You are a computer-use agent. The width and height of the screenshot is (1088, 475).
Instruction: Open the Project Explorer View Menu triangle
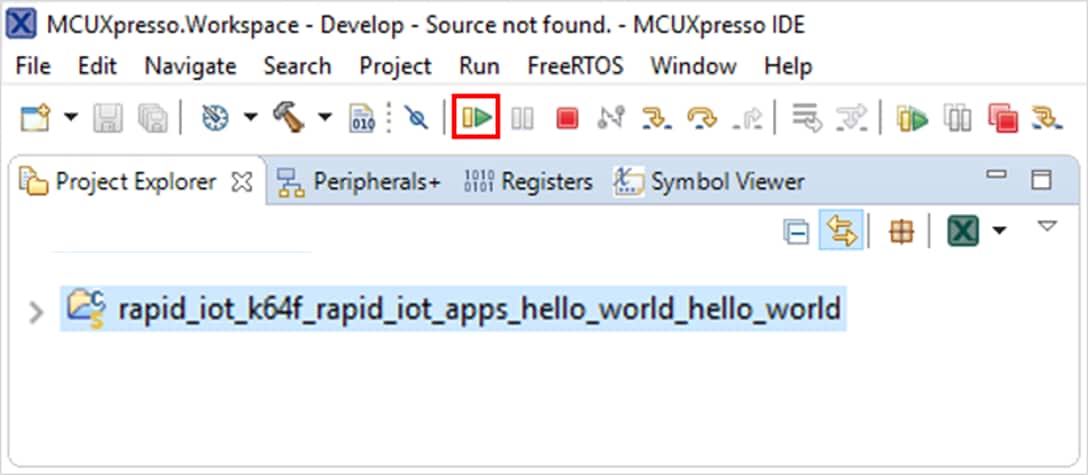tap(1046, 228)
